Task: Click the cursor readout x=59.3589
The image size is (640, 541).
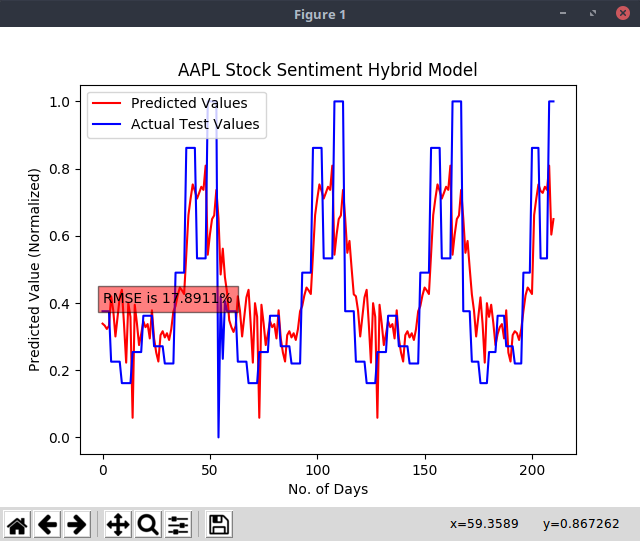Action: click(x=484, y=524)
